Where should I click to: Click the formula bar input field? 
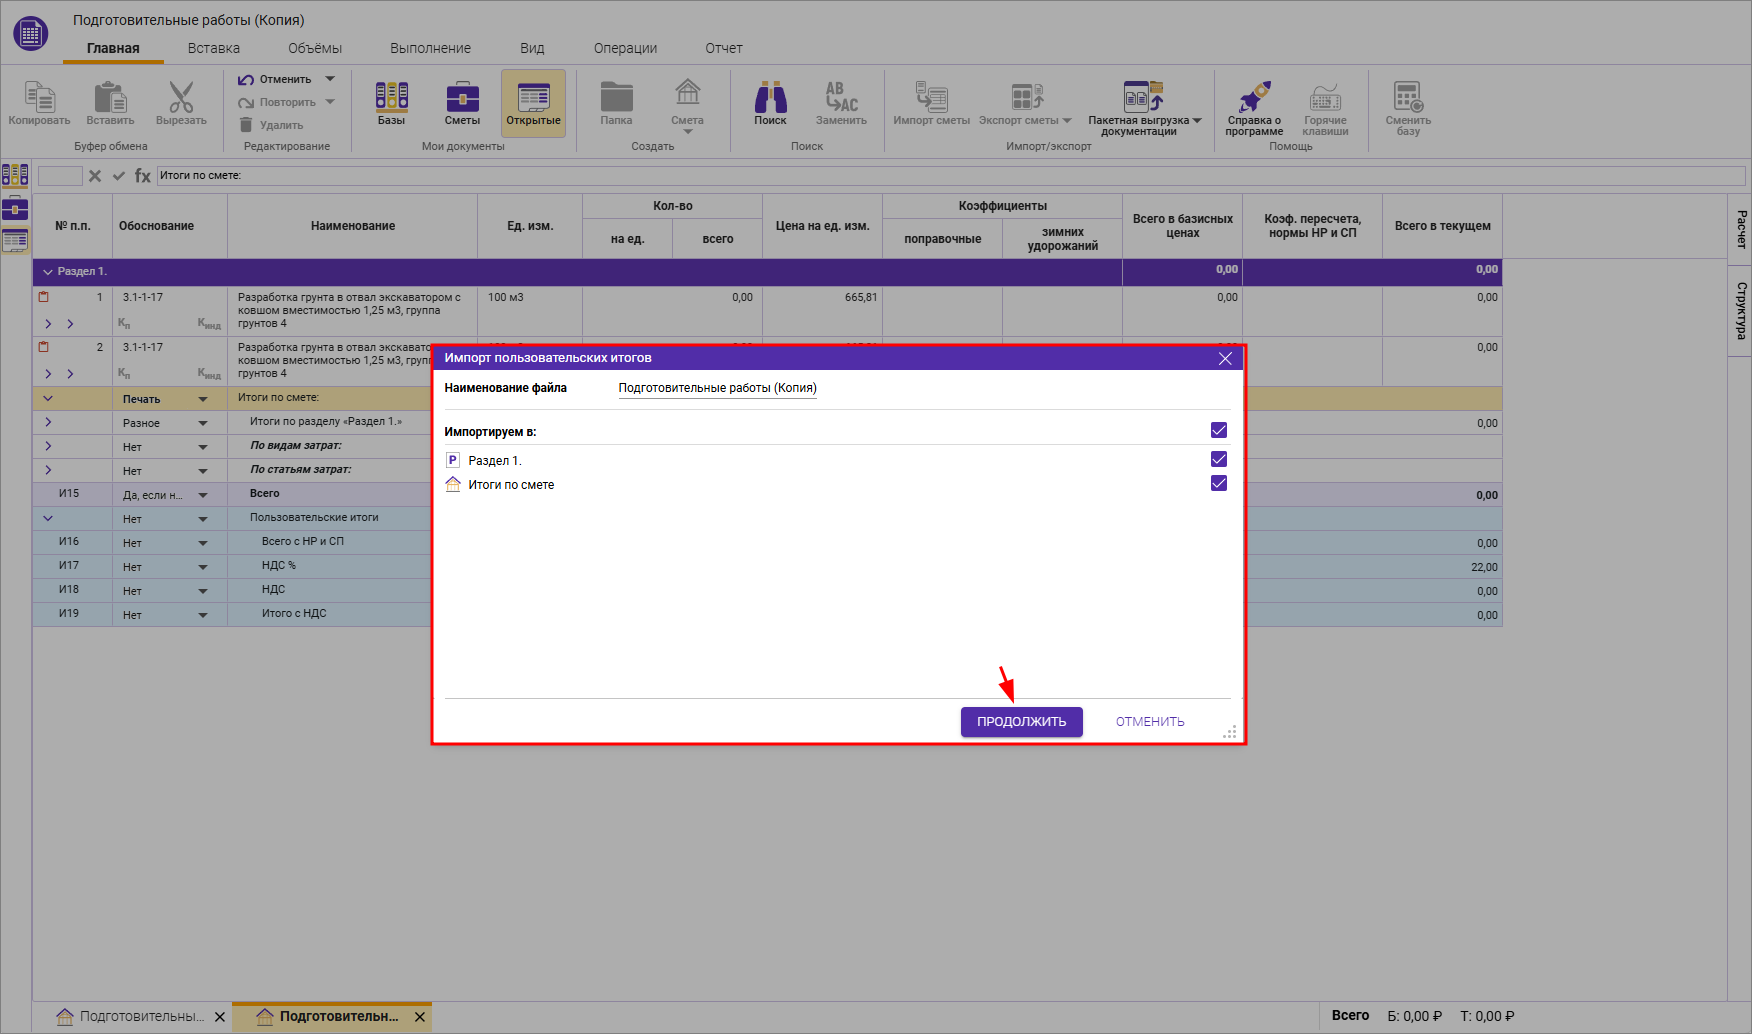click(950, 176)
